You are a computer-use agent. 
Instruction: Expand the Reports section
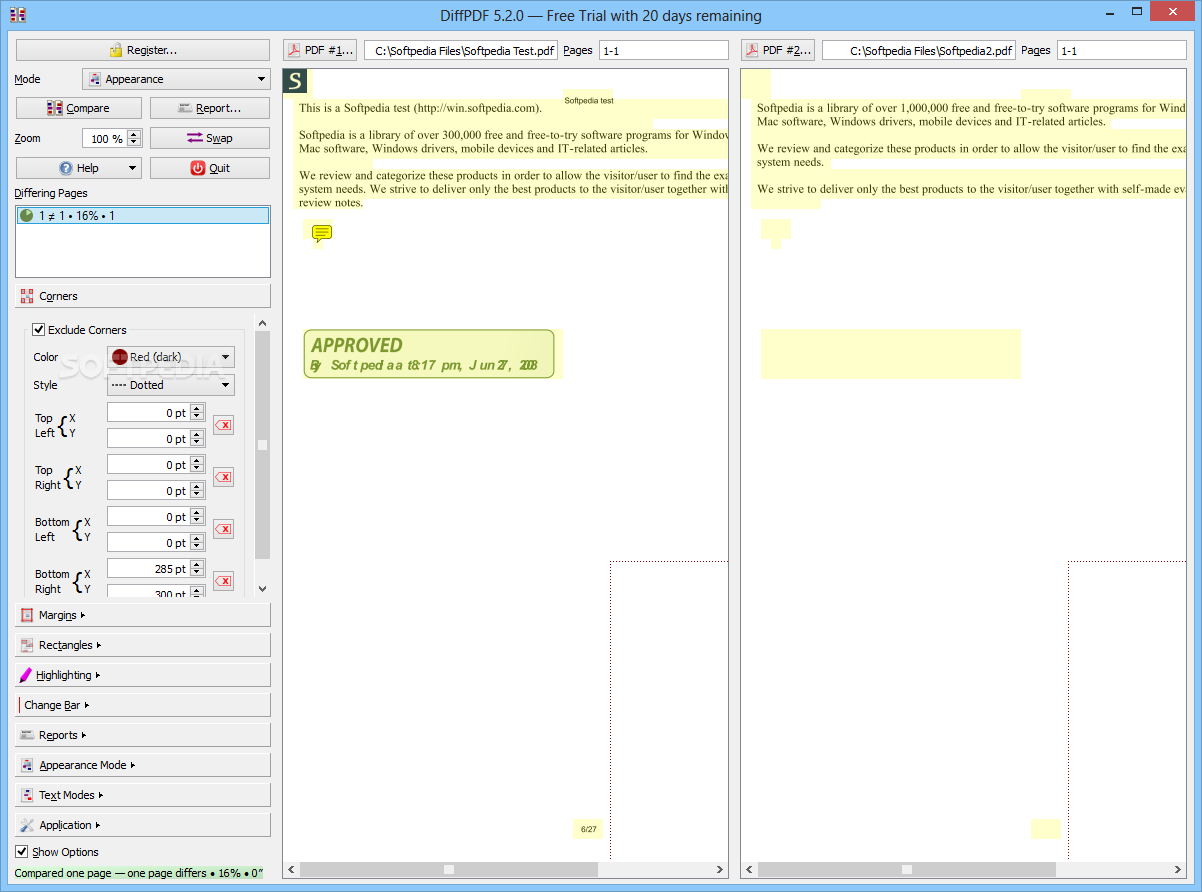click(143, 735)
